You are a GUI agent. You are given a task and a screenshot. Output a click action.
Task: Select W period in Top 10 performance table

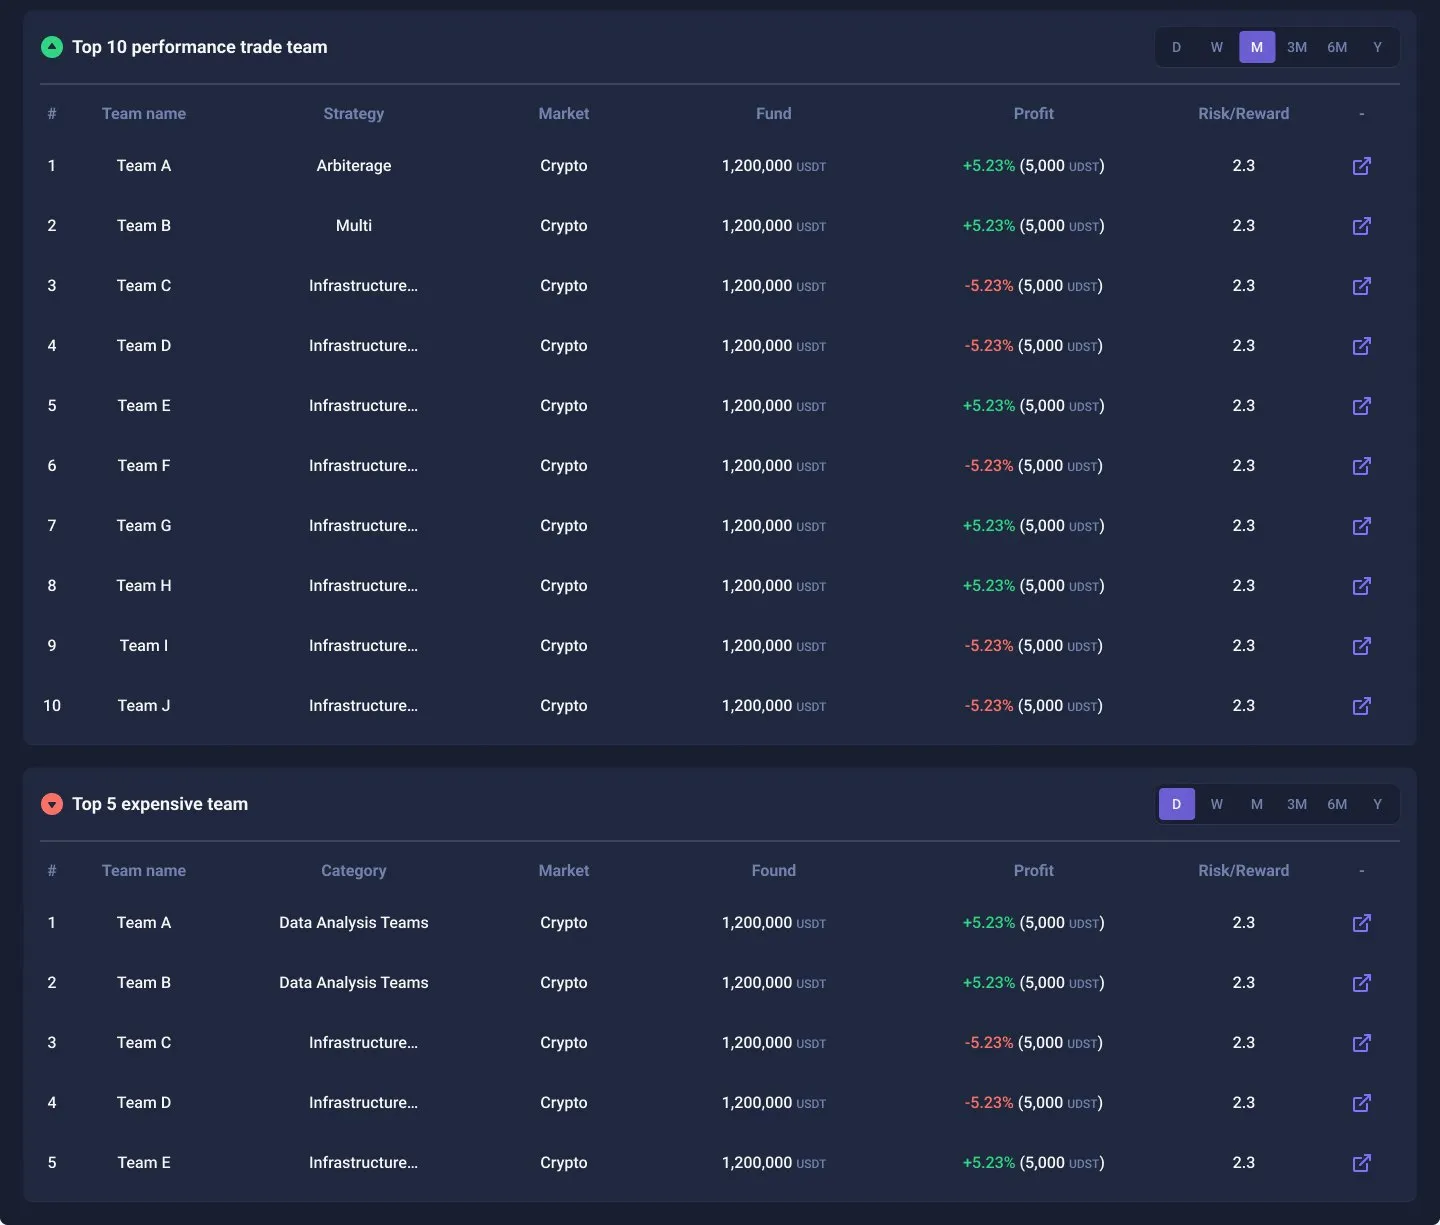(x=1217, y=47)
